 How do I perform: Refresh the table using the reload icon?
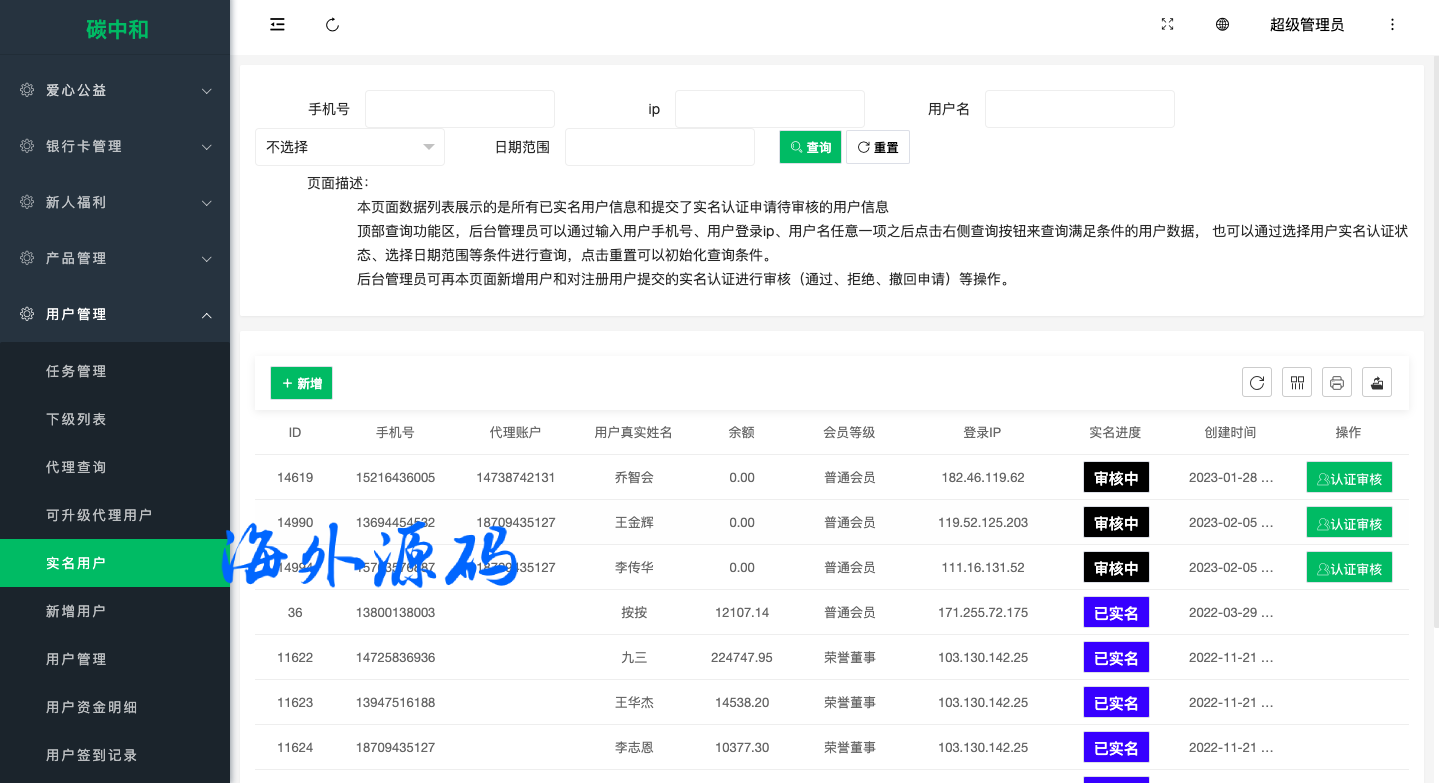coord(1257,382)
